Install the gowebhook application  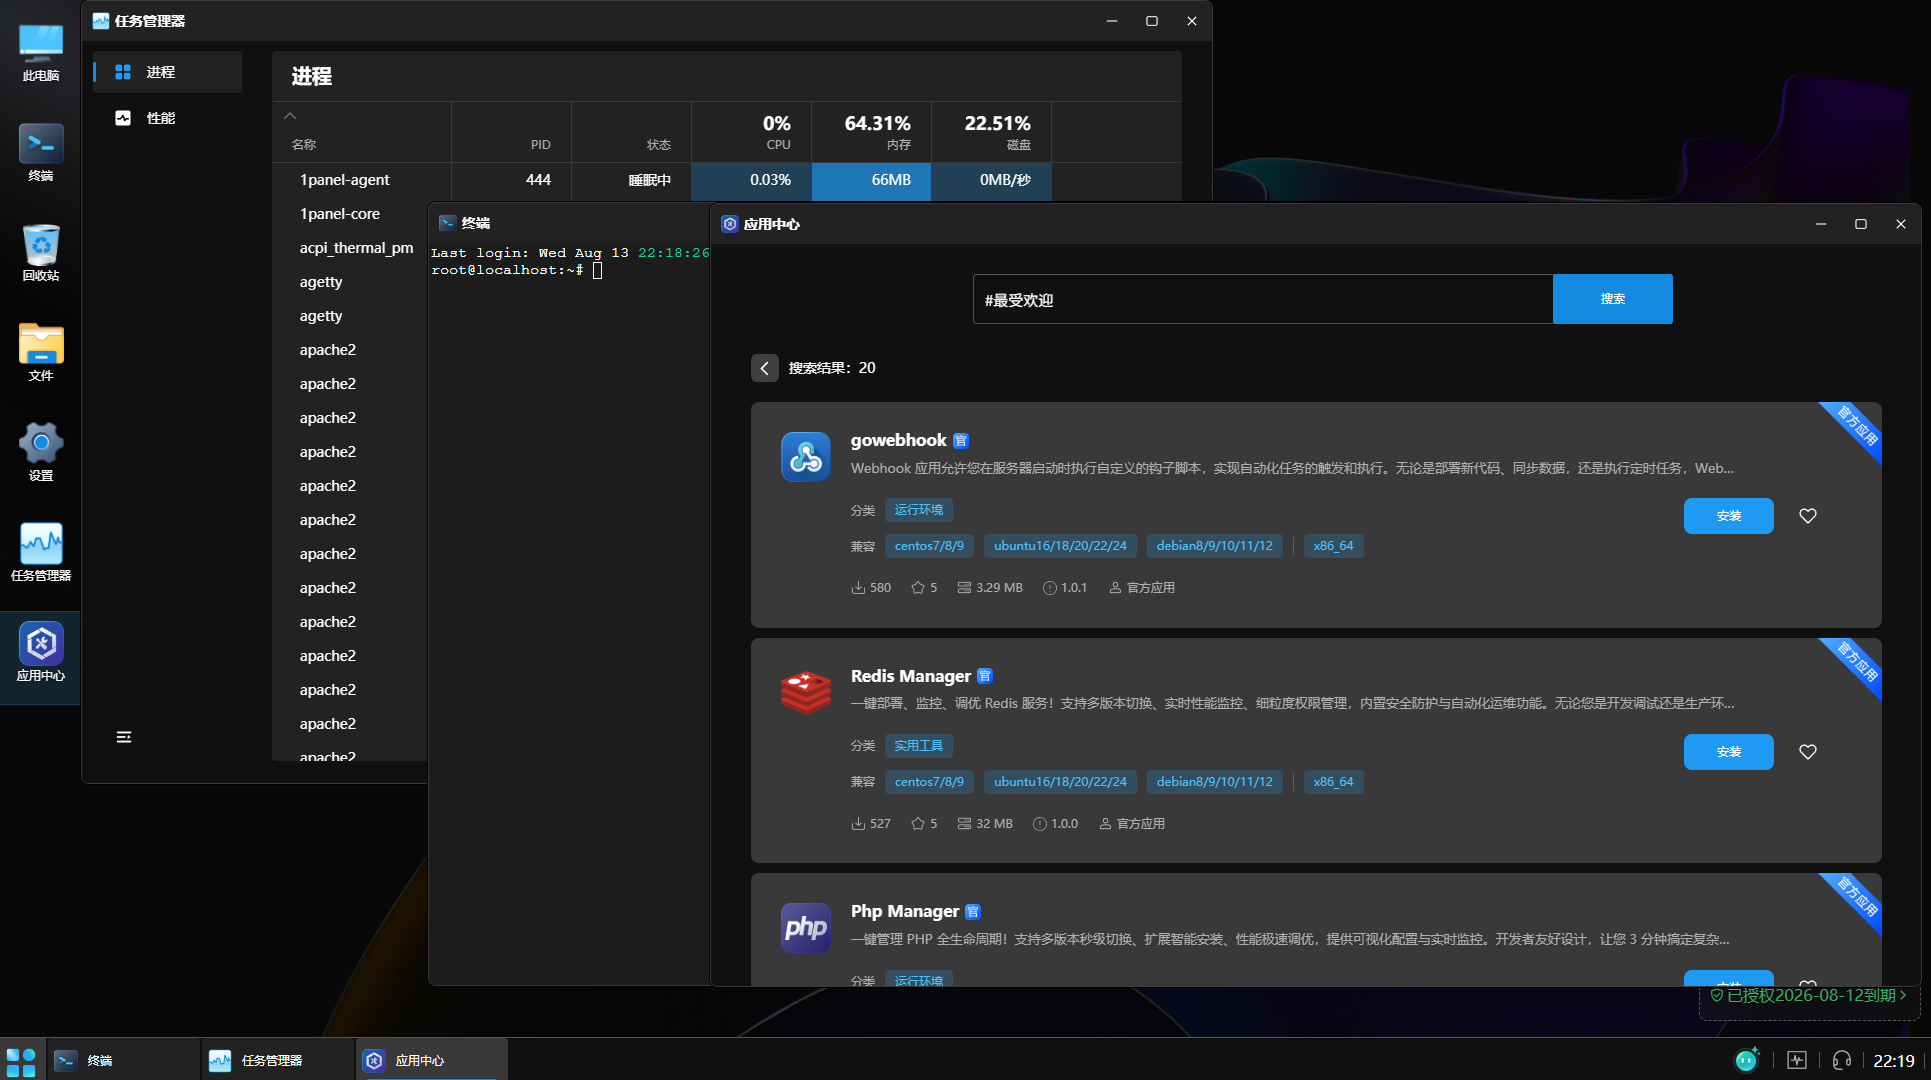(1728, 516)
